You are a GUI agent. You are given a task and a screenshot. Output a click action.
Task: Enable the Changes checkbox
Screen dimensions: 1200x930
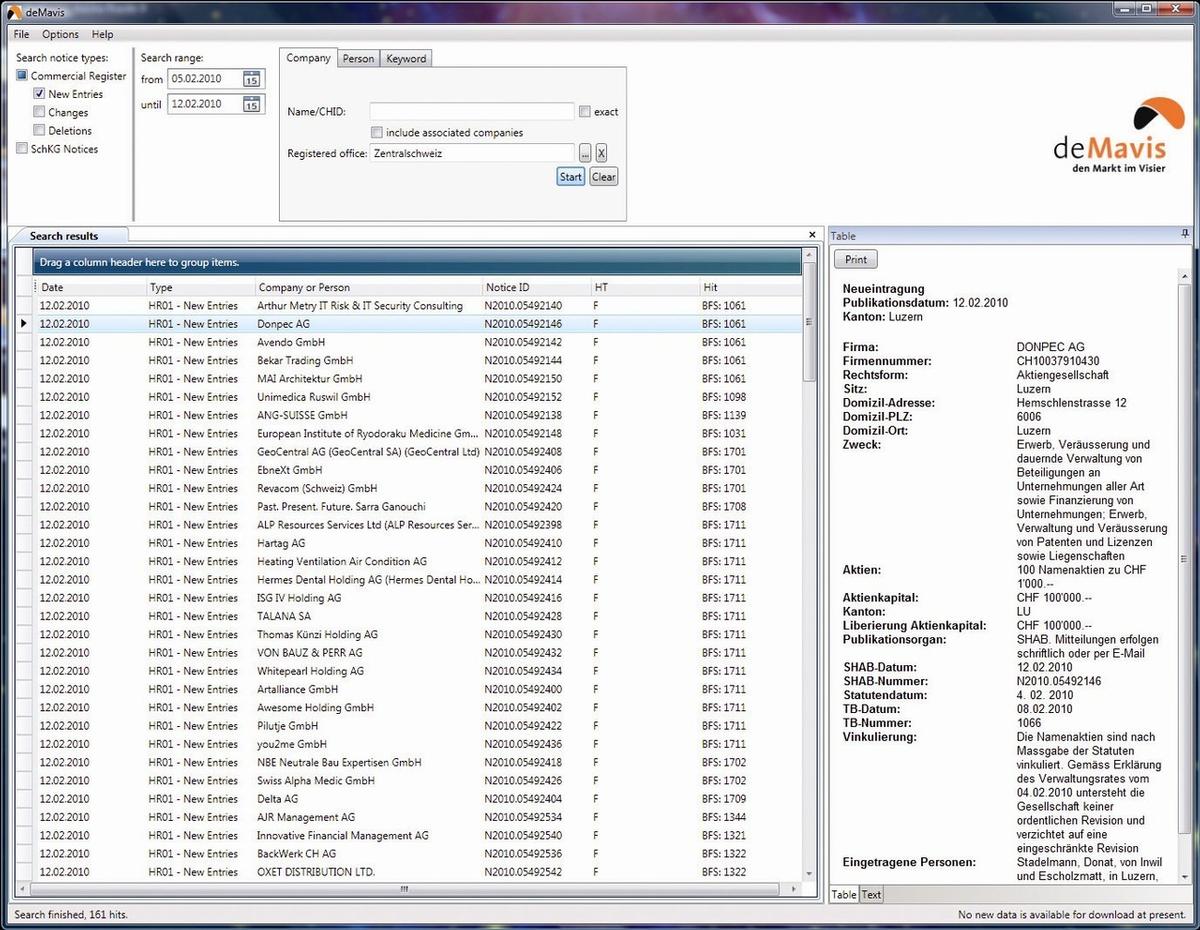coord(39,112)
